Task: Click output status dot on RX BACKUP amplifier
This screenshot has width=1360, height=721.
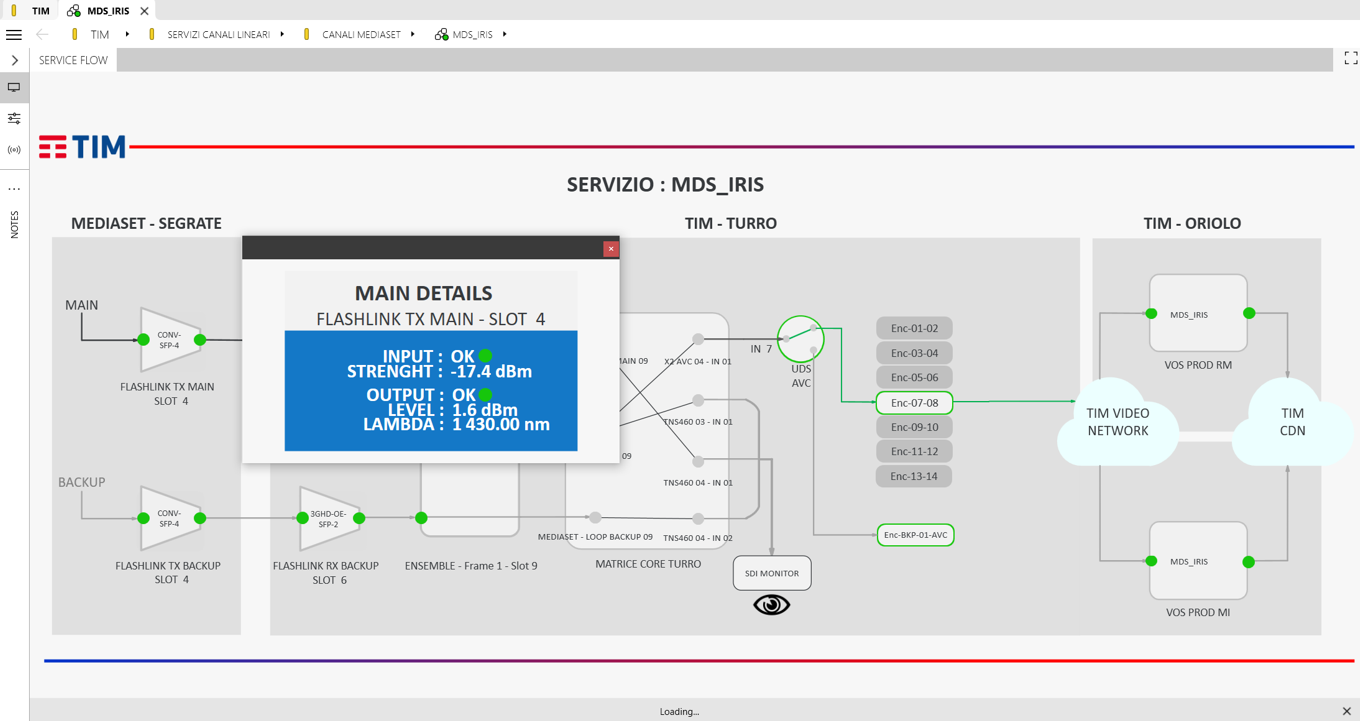Action: pyautogui.click(x=359, y=518)
